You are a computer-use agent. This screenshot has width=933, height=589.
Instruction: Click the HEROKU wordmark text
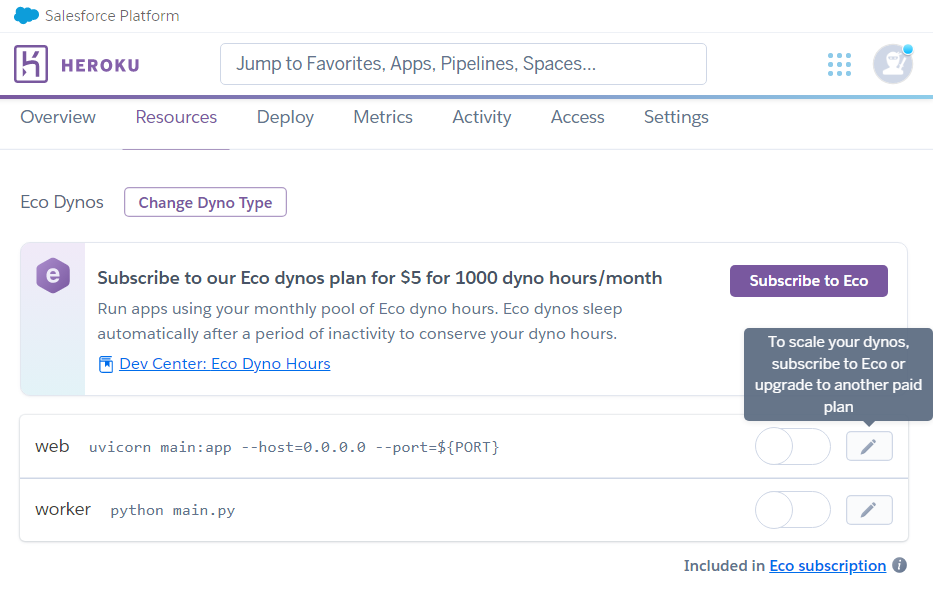coord(100,65)
